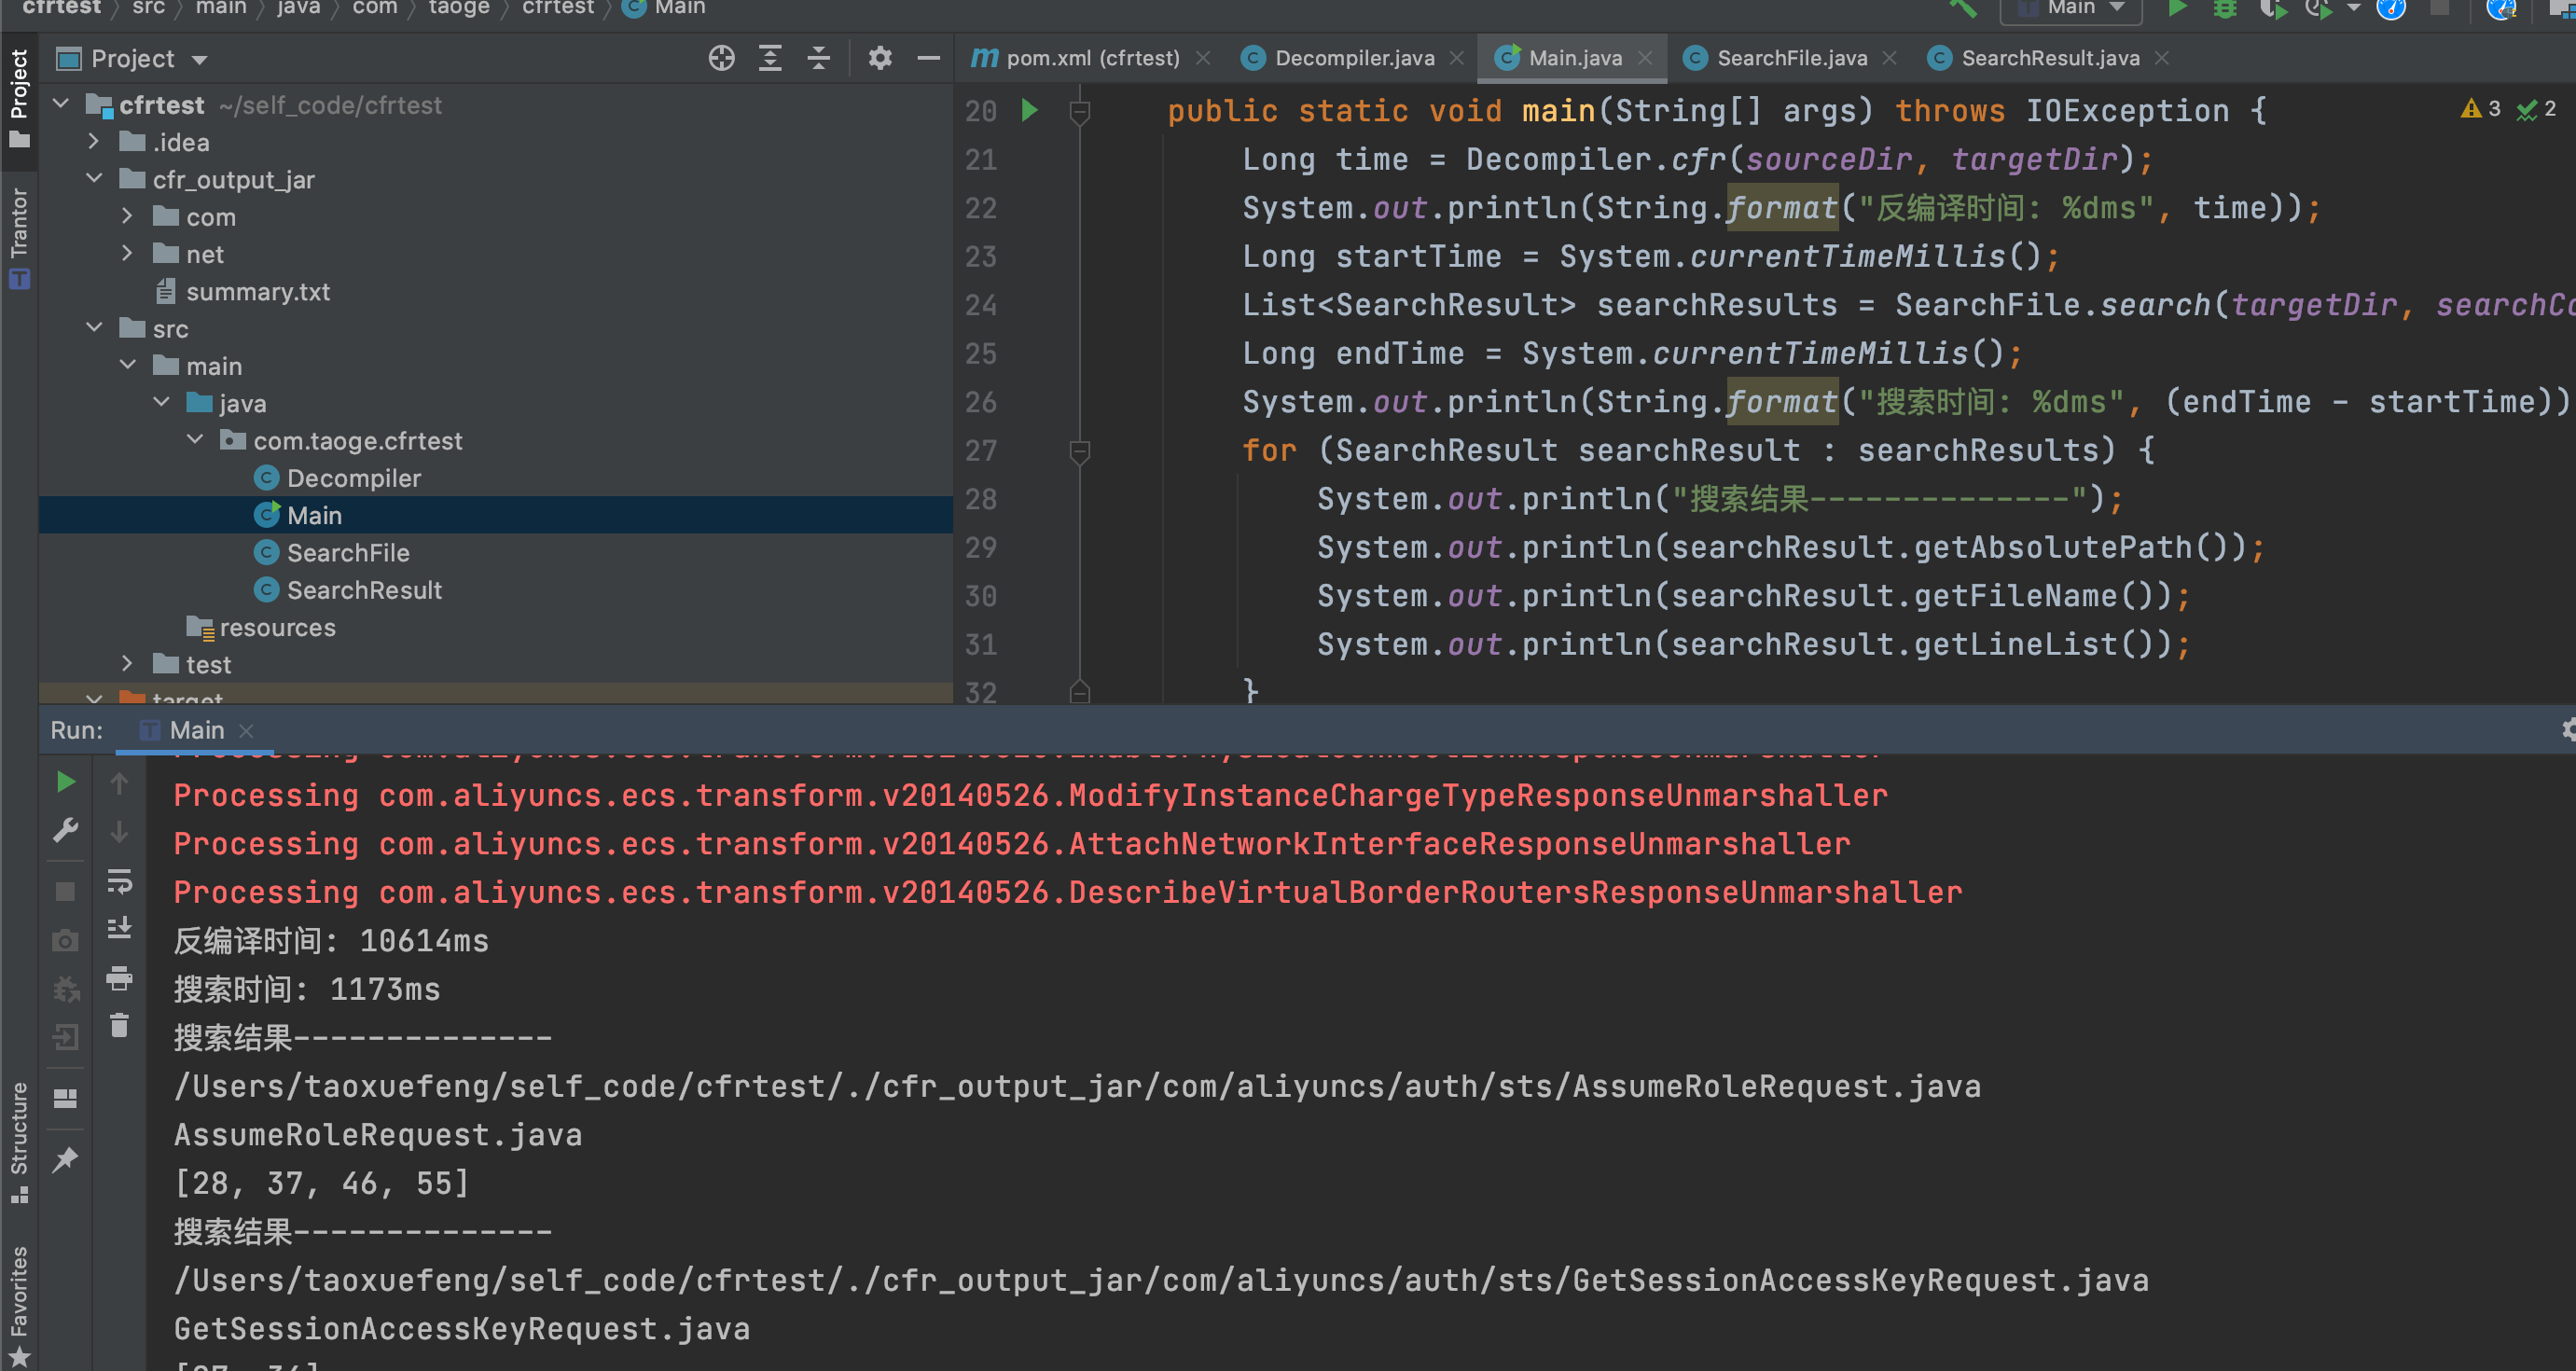Jump up the stack trace with up arrow
Screen dimensions: 2576x1371
coord(119,783)
